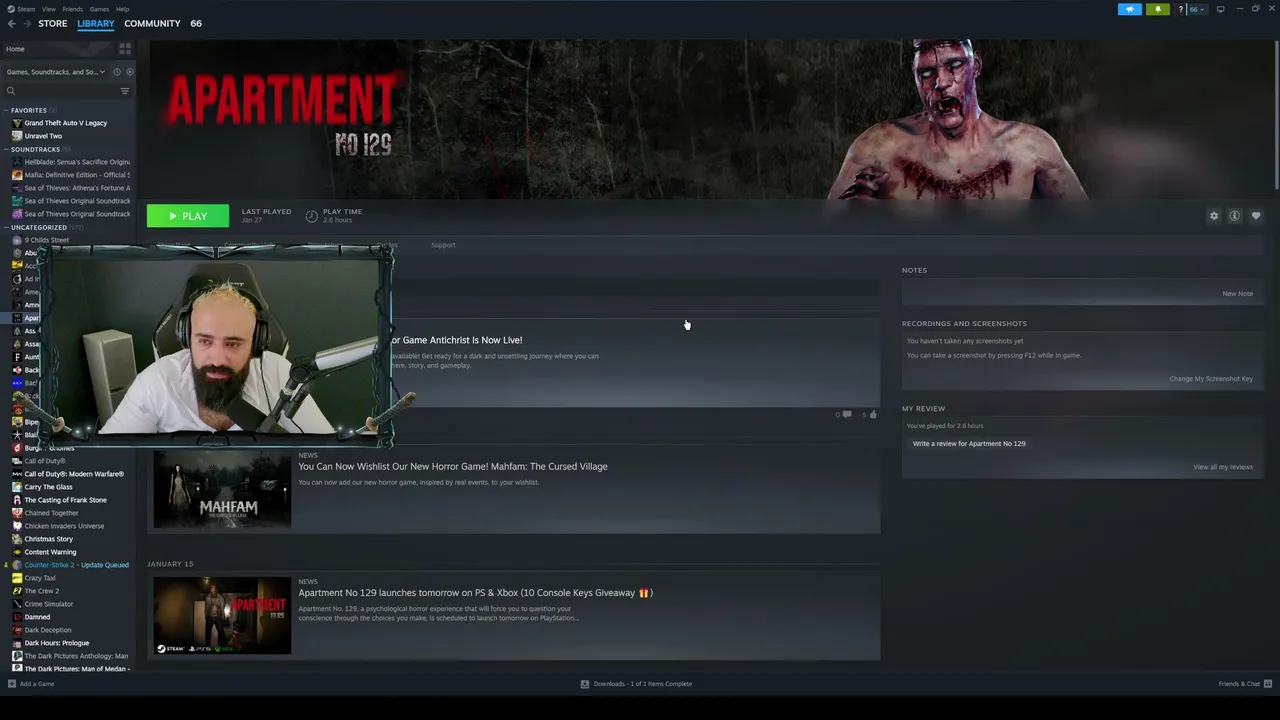Switch to the Store tab
The height and width of the screenshot is (720, 1280).
coord(53,24)
